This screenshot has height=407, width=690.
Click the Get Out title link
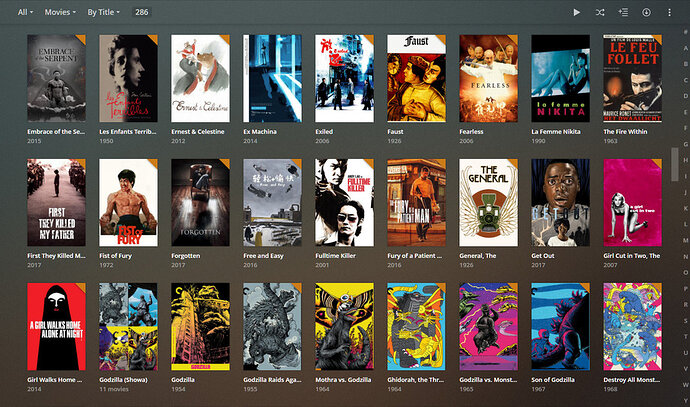coord(543,256)
